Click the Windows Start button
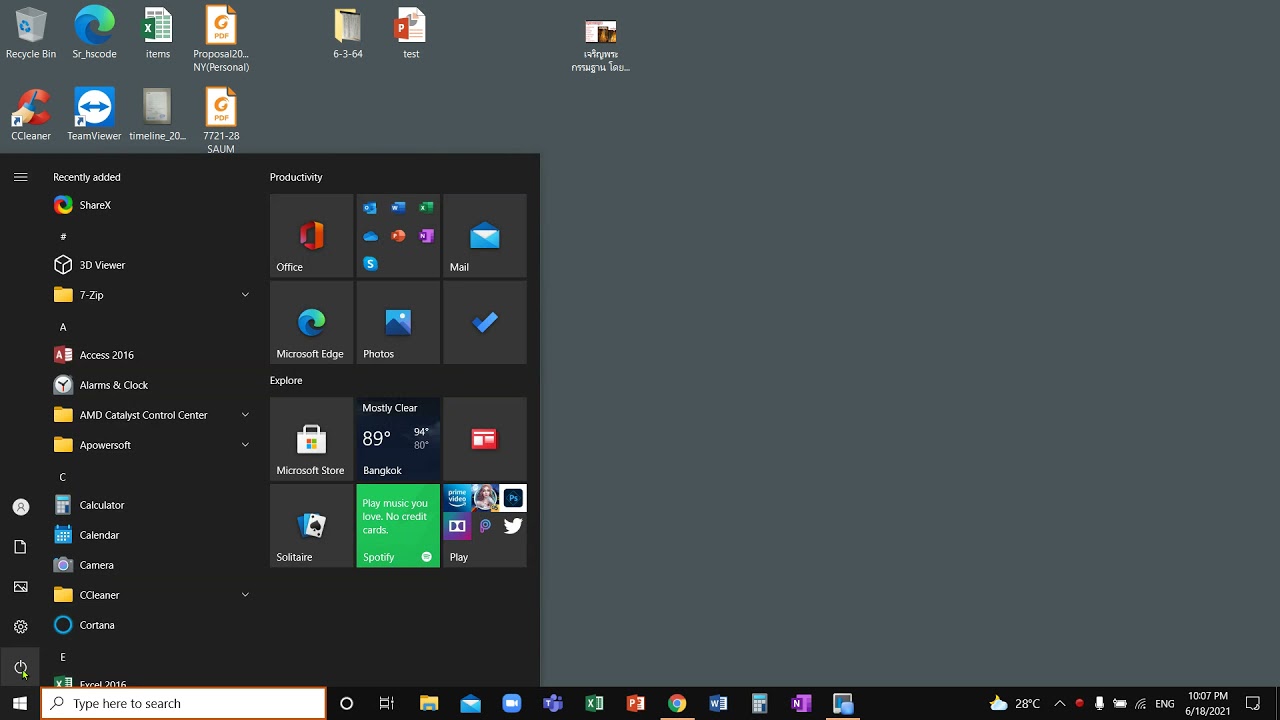Image resolution: width=1280 pixels, height=720 pixels. tap(20, 704)
